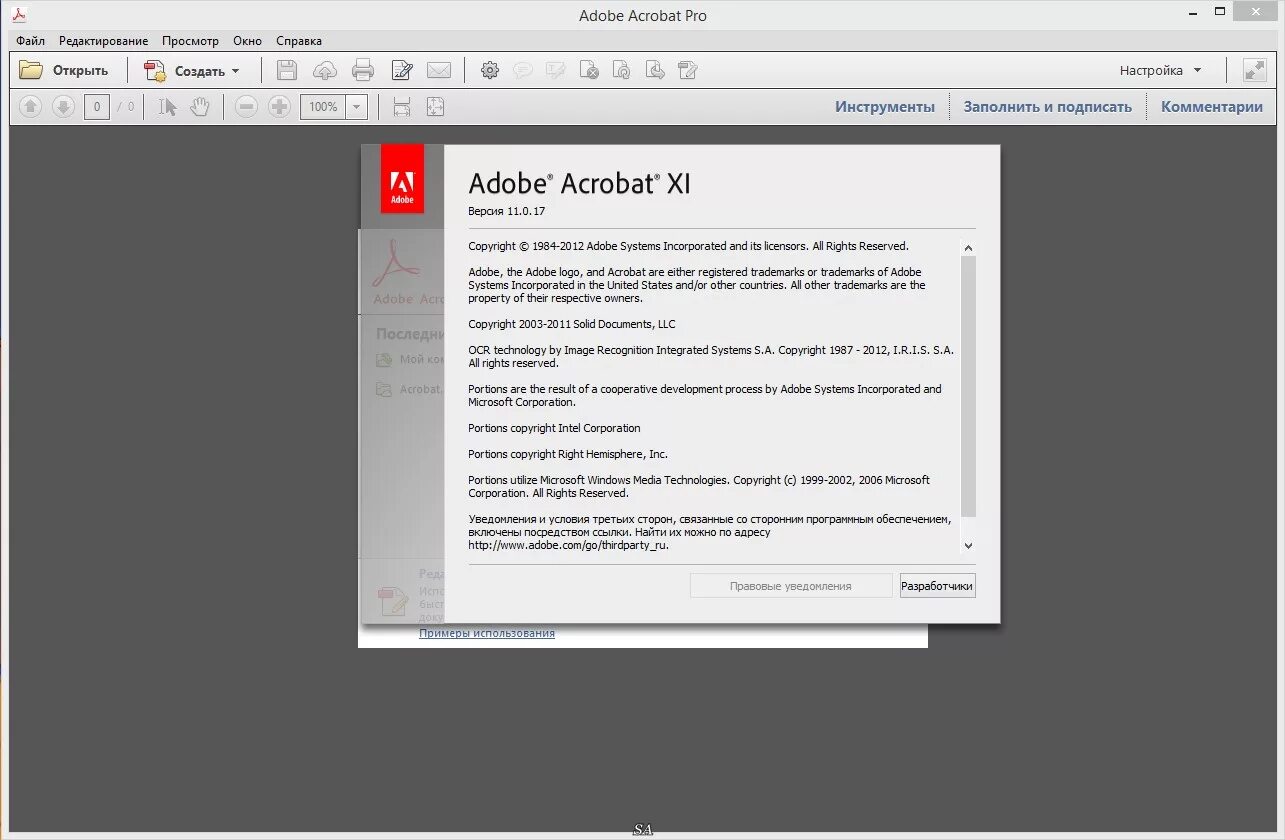
Task: Select the Hand pan tool
Action: [200, 106]
